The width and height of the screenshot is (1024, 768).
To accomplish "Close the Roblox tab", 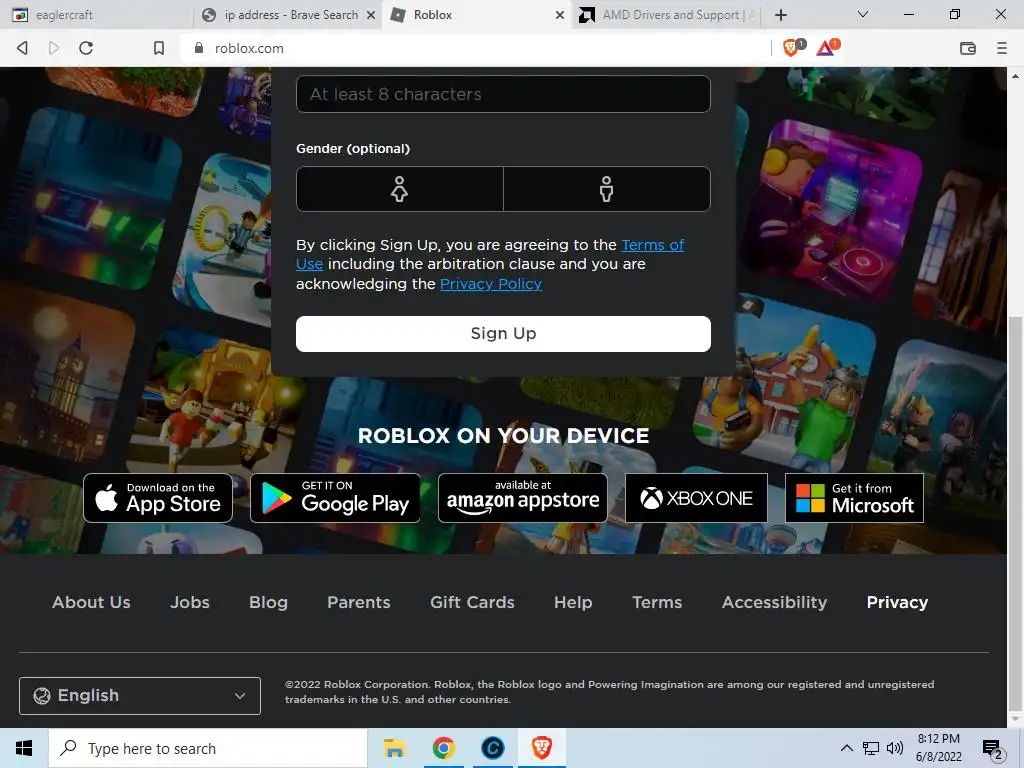I will pyautogui.click(x=560, y=14).
